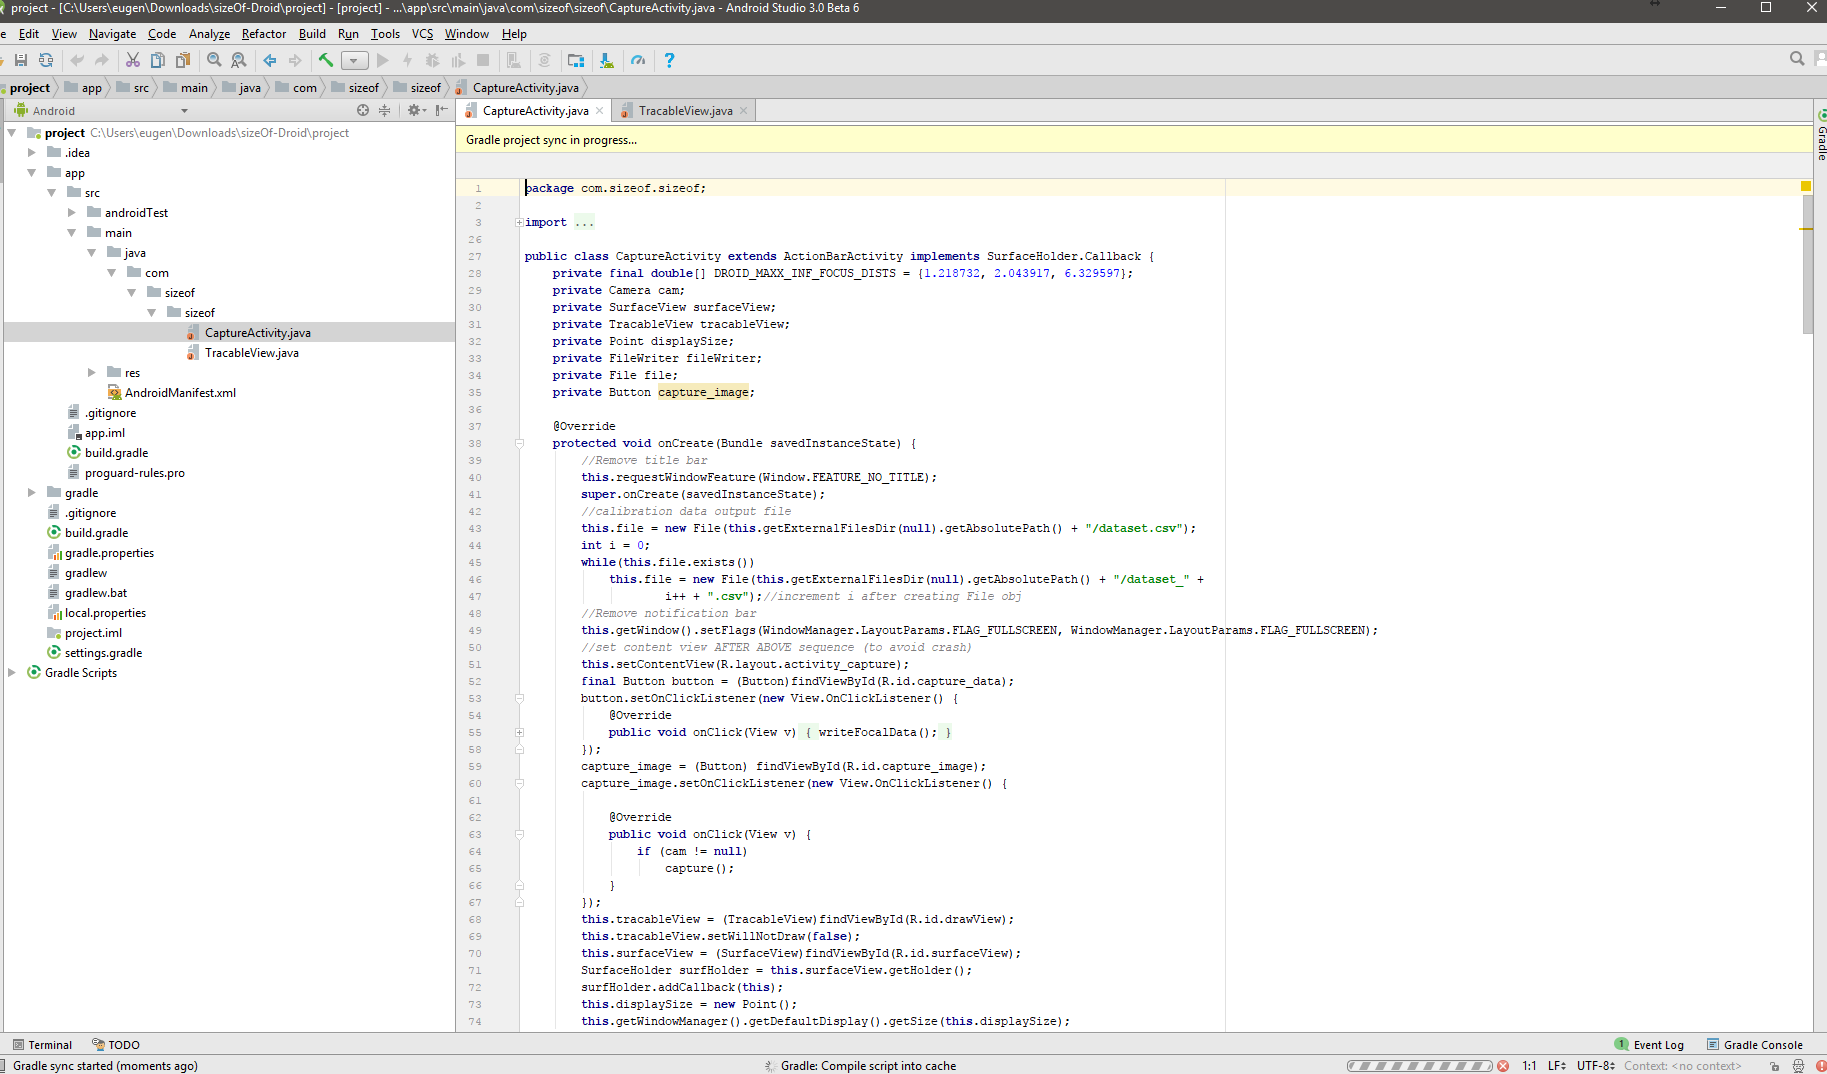Open the Android project view dropdown
1827x1074 pixels.
tap(184, 111)
